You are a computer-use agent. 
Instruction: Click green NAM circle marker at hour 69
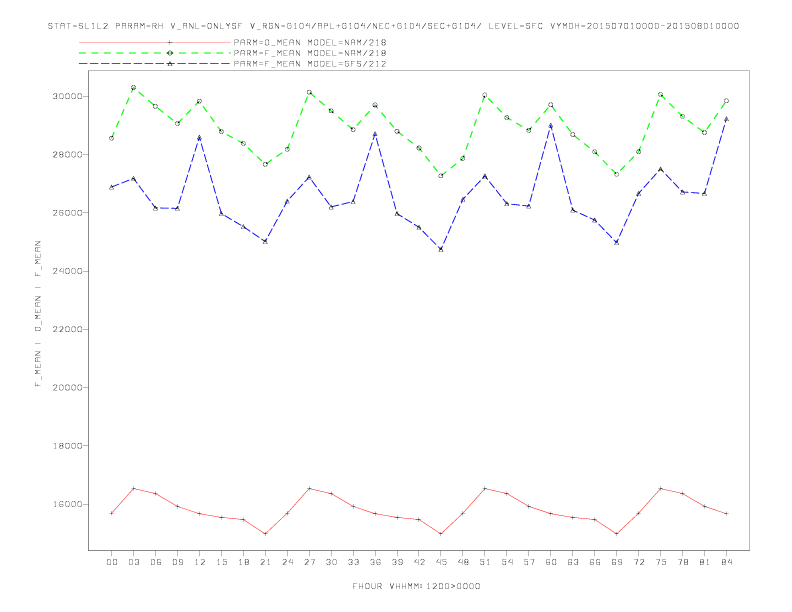point(617,174)
